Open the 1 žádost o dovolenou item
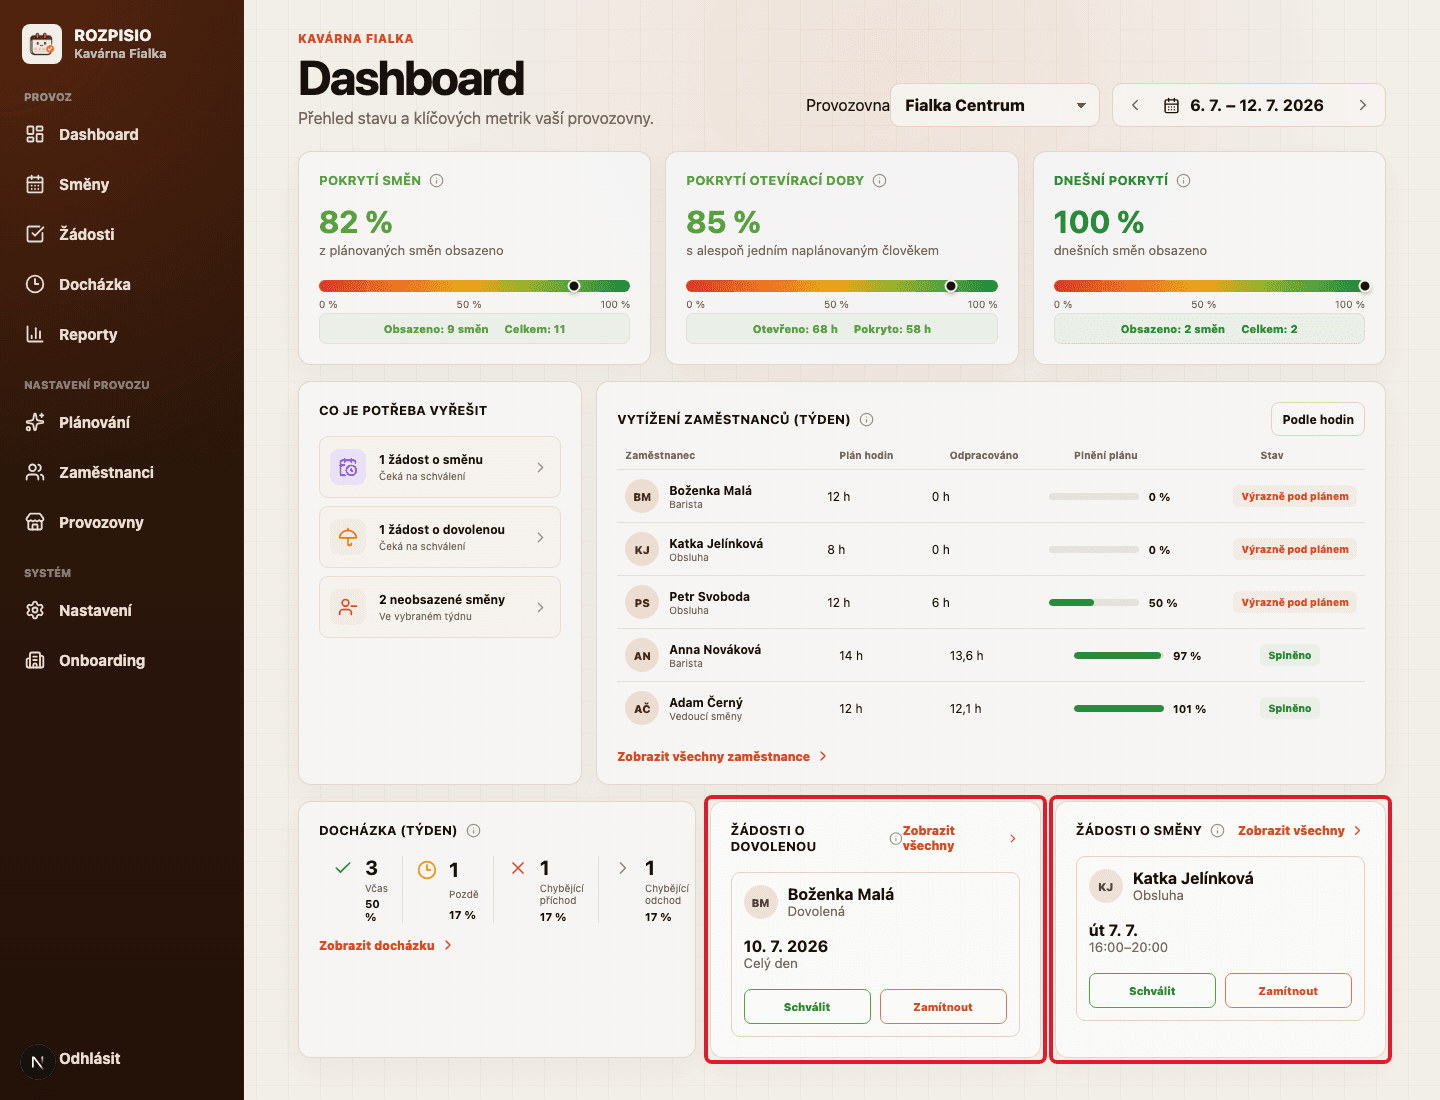Viewport: 1440px width, 1100px height. coord(440,537)
